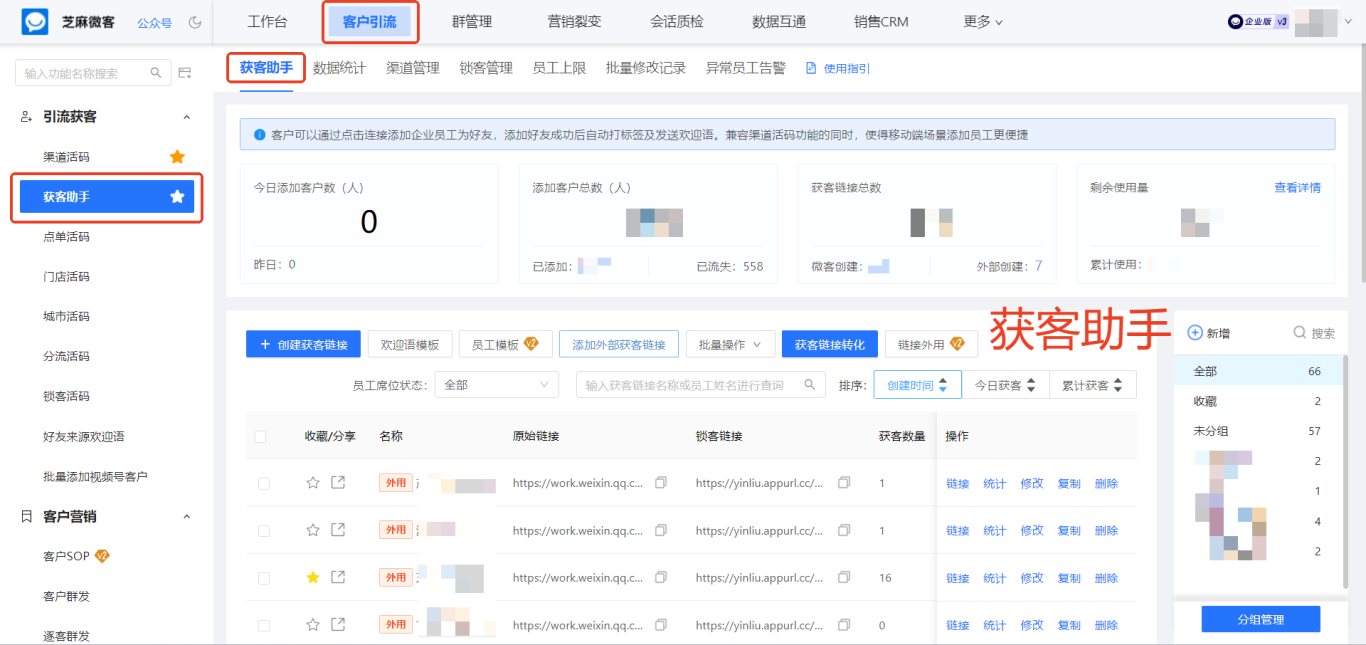Click the 使用指引 document icon

pos(811,69)
